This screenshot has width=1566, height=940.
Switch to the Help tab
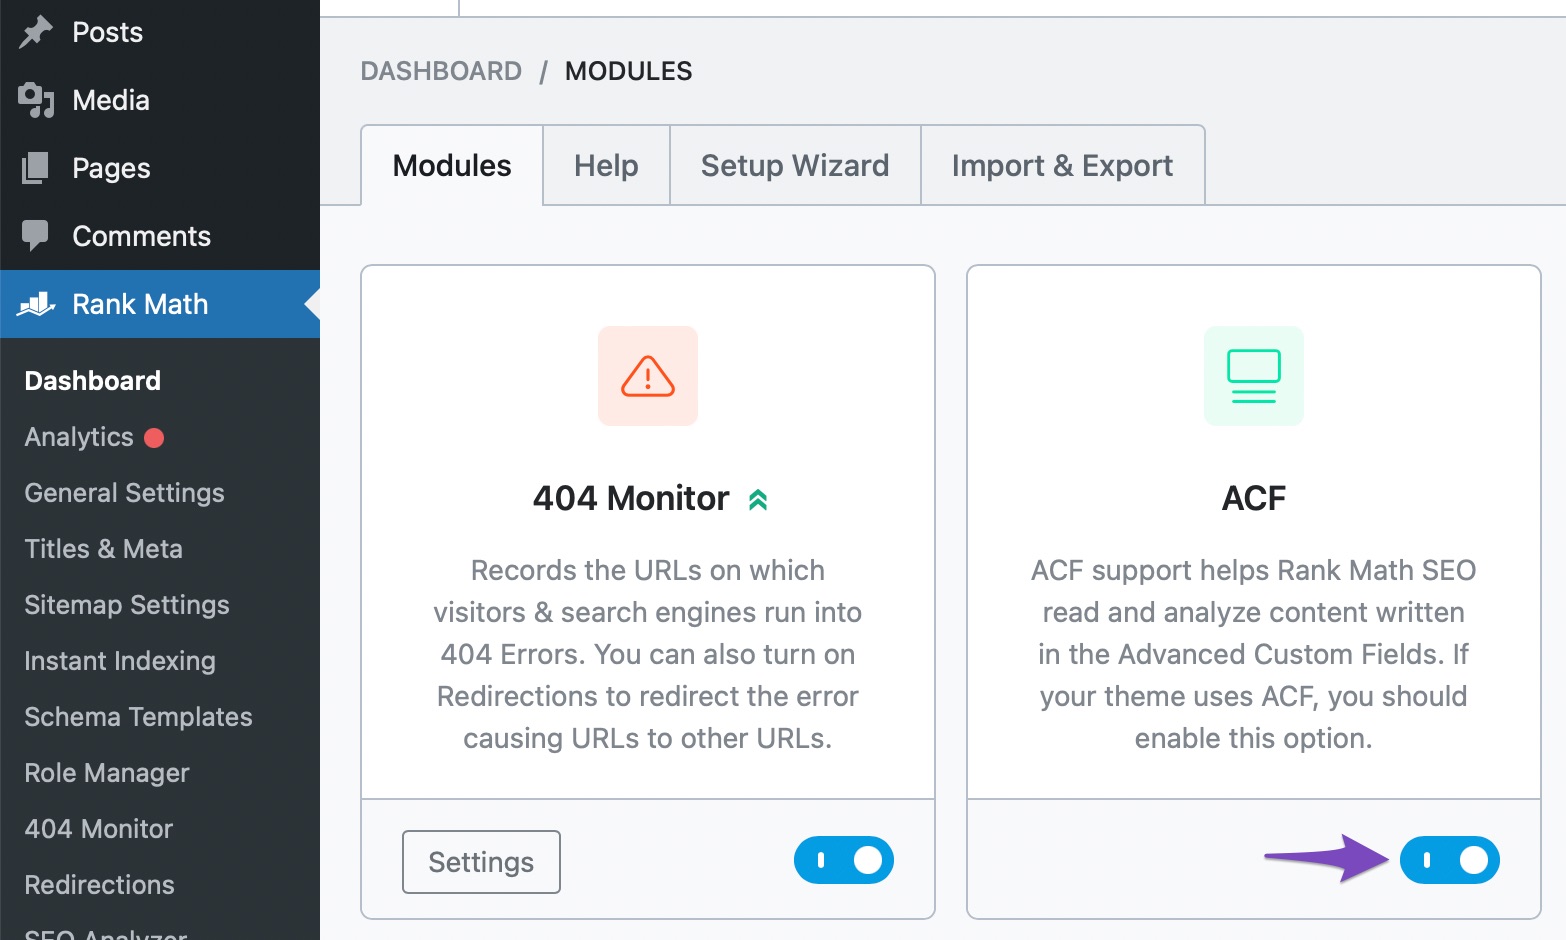606,165
